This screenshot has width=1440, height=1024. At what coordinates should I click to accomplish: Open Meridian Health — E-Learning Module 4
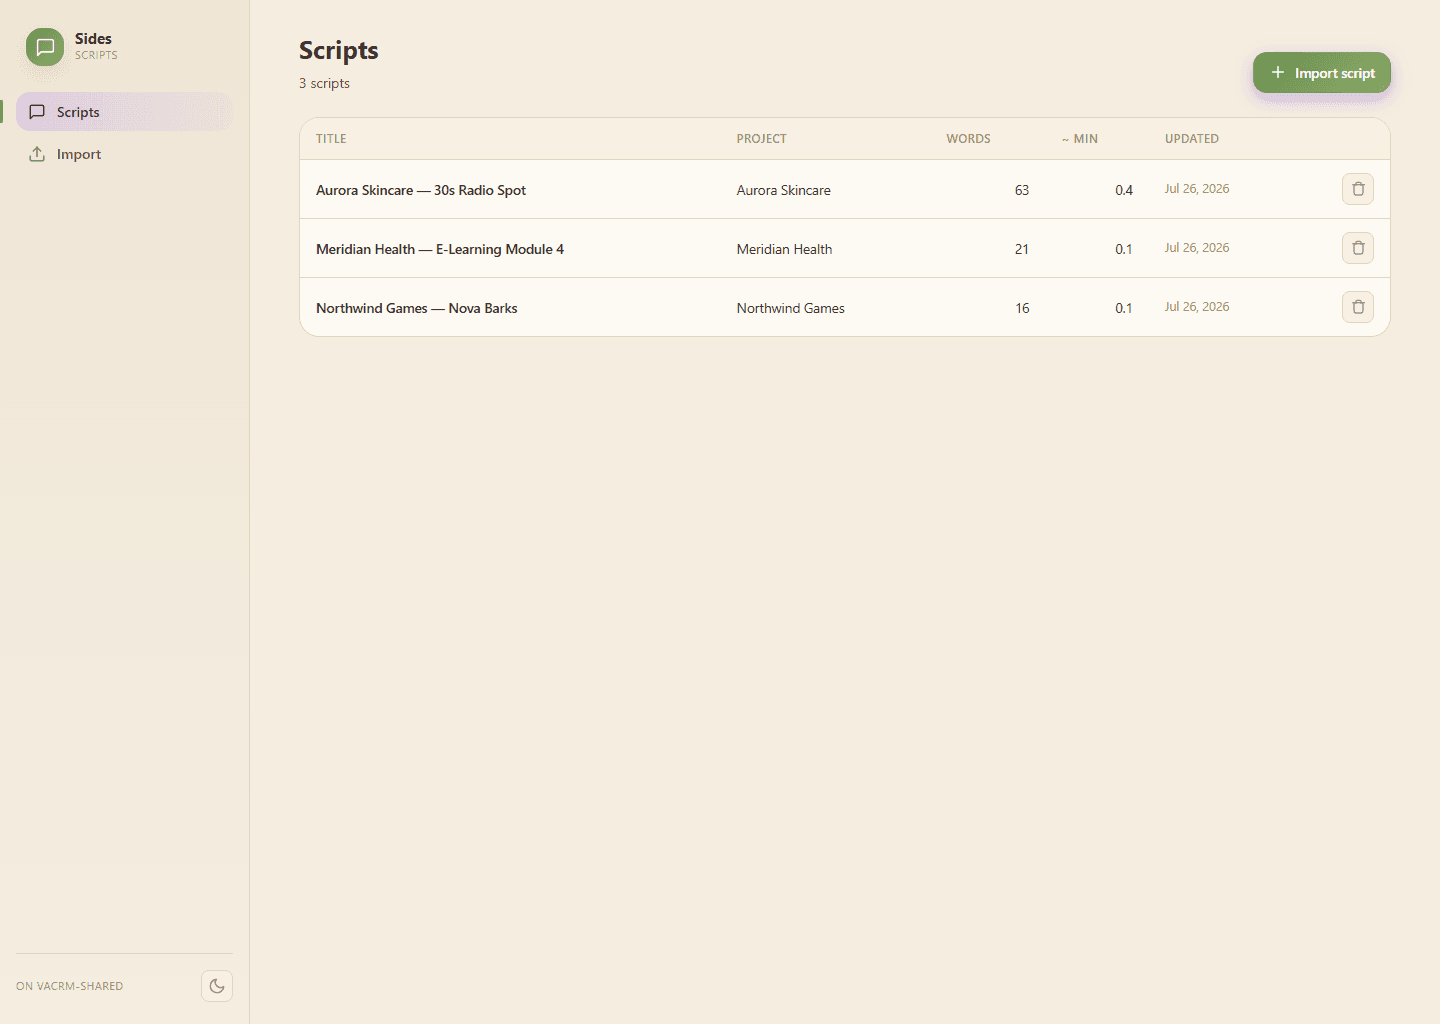[440, 249]
